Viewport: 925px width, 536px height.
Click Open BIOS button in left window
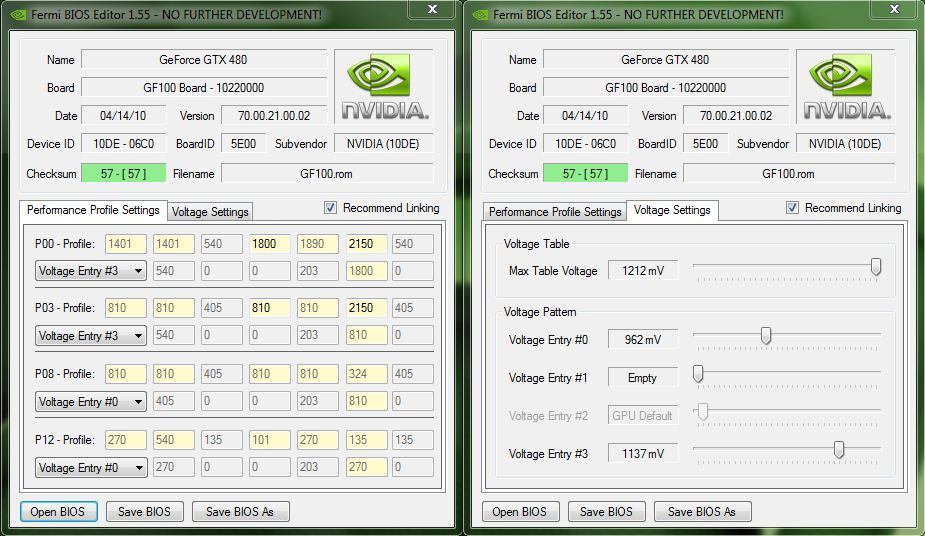pyautogui.click(x=58, y=511)
